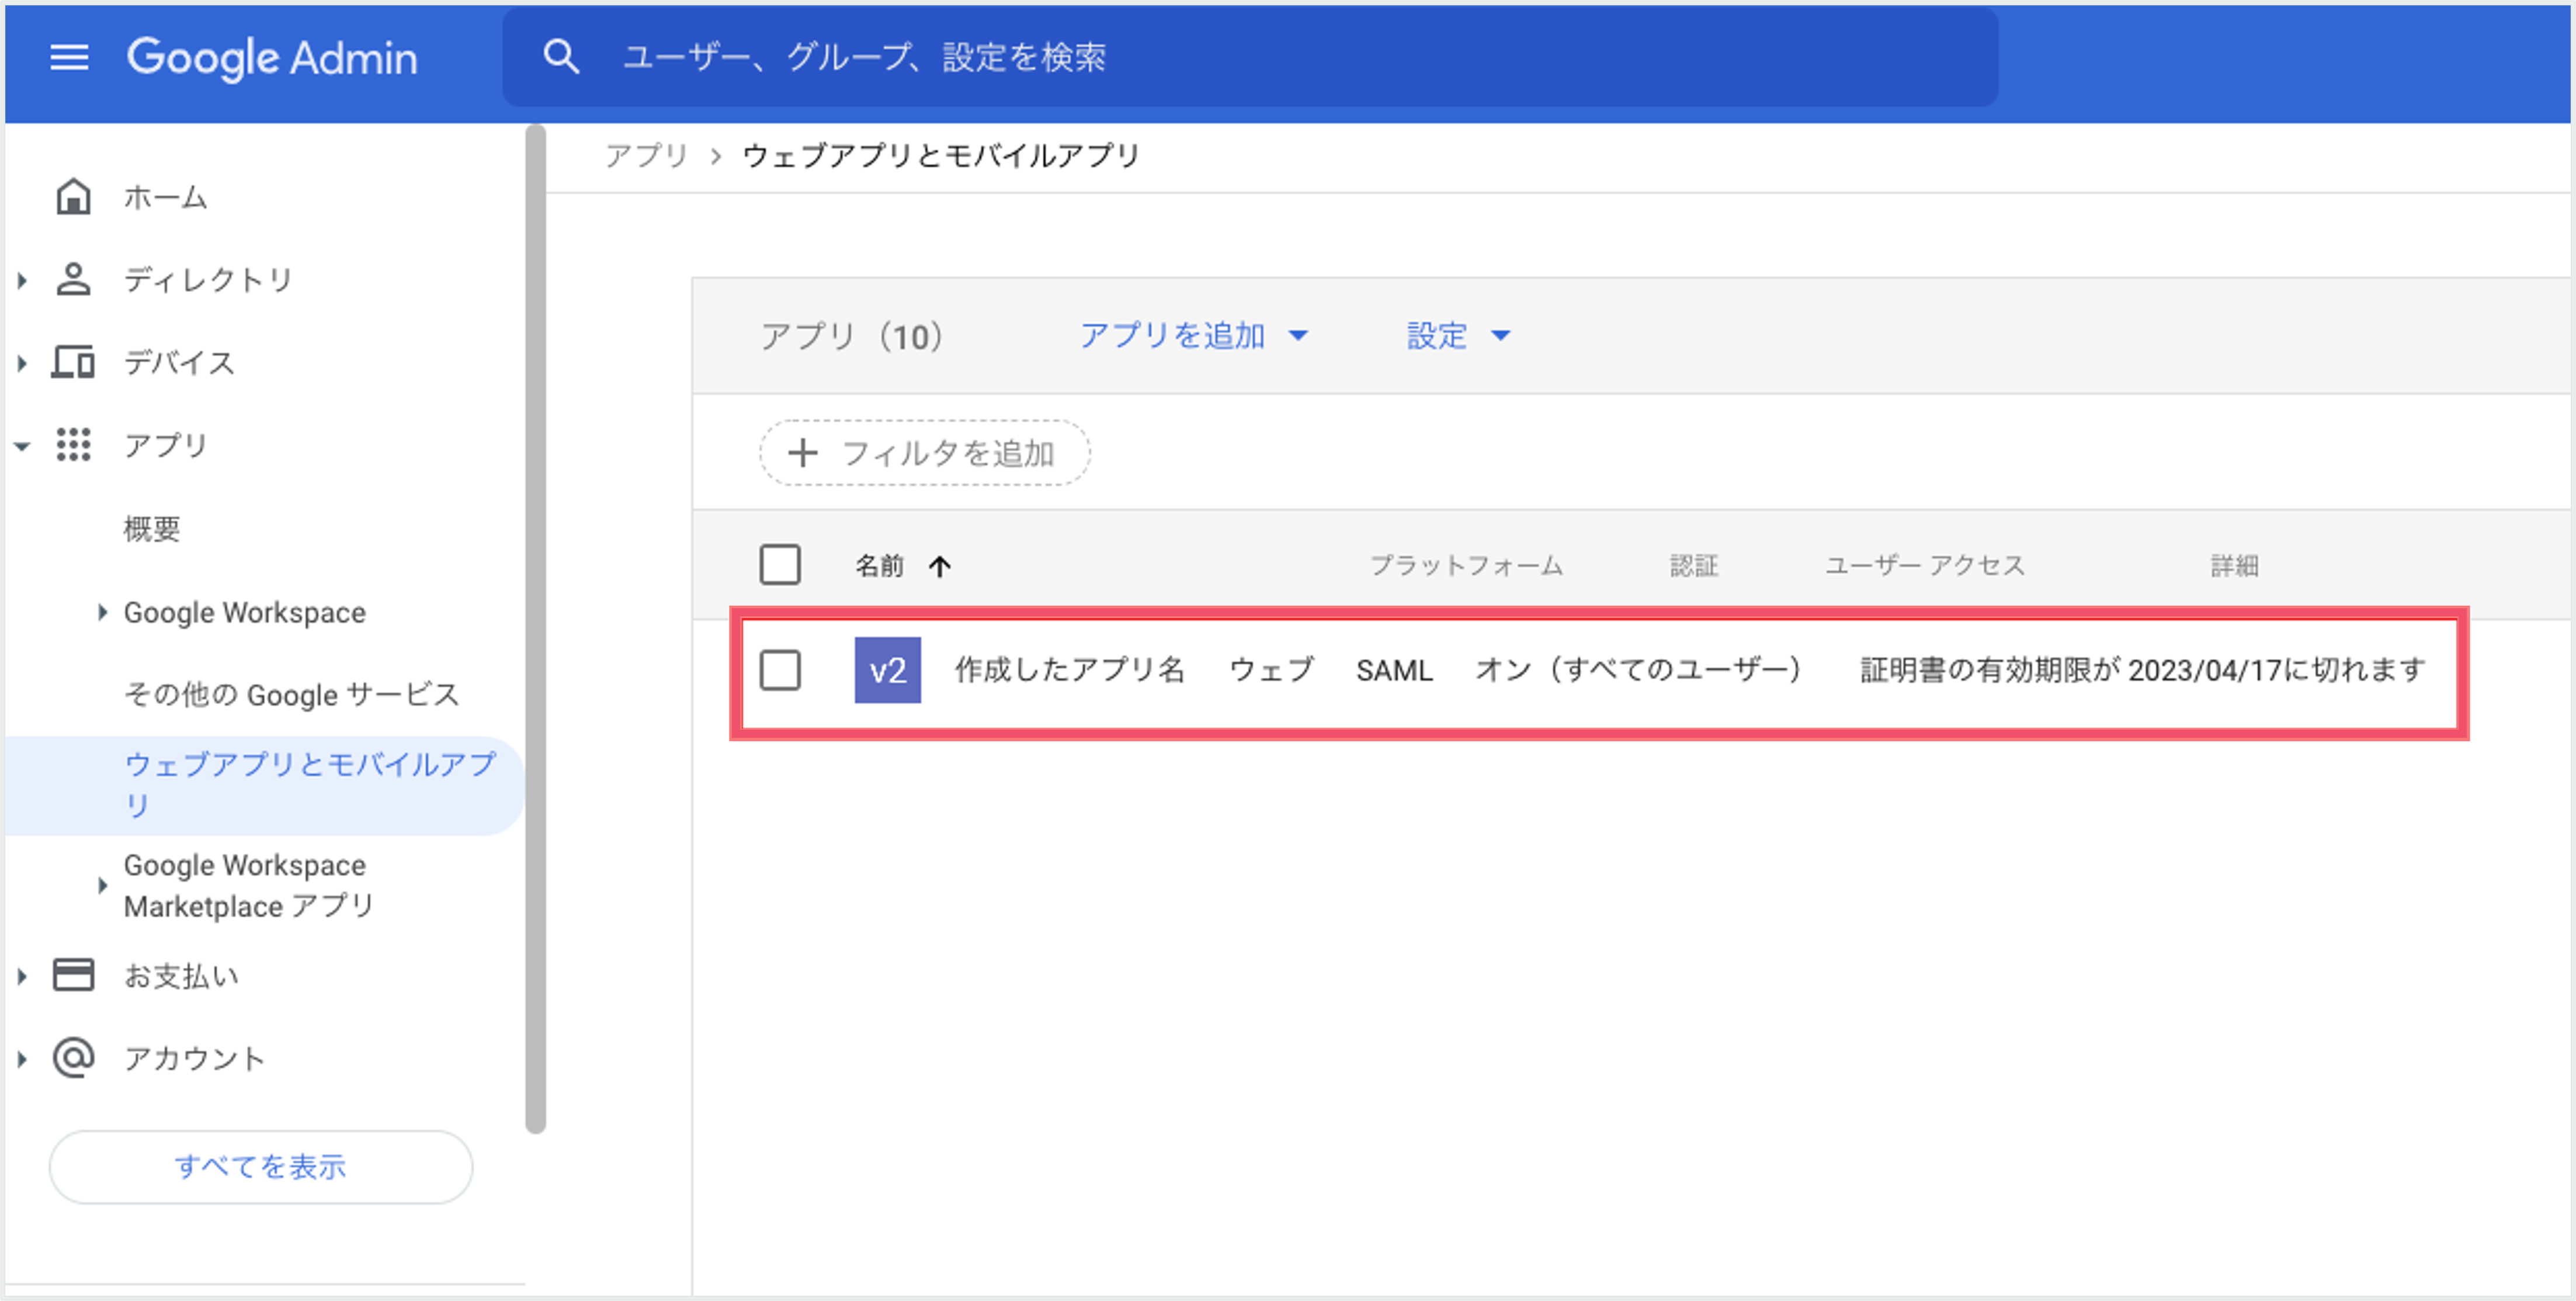2576x1301 pixels.
Task: Expand Google Workspace submenu arrow
Action: (x=102, y=612)
